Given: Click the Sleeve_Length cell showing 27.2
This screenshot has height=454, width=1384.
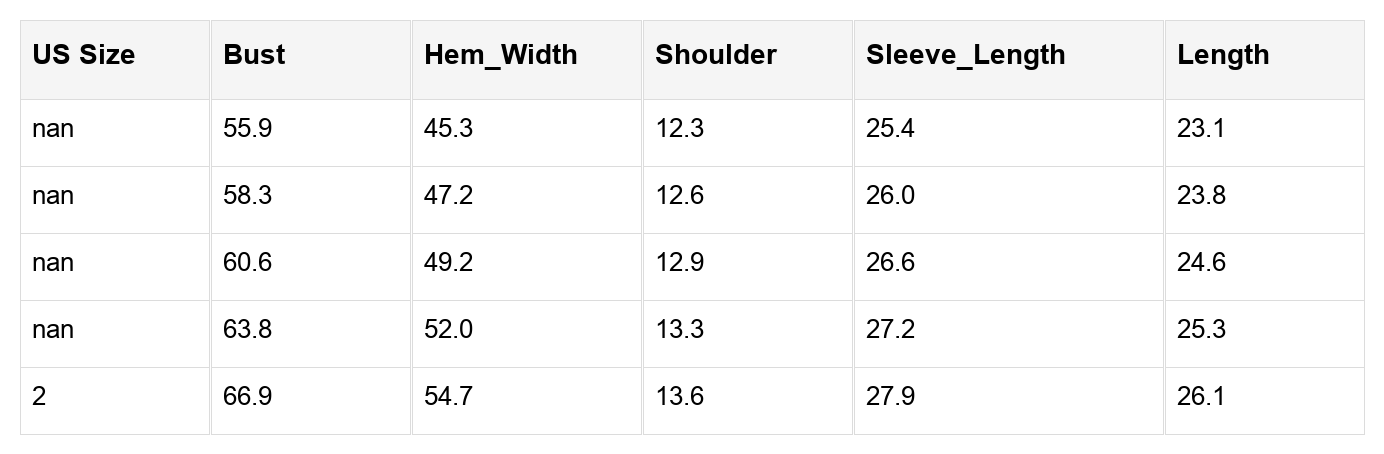Looking at the screenshot, I should pyautogui.click(x=890, y=329).
